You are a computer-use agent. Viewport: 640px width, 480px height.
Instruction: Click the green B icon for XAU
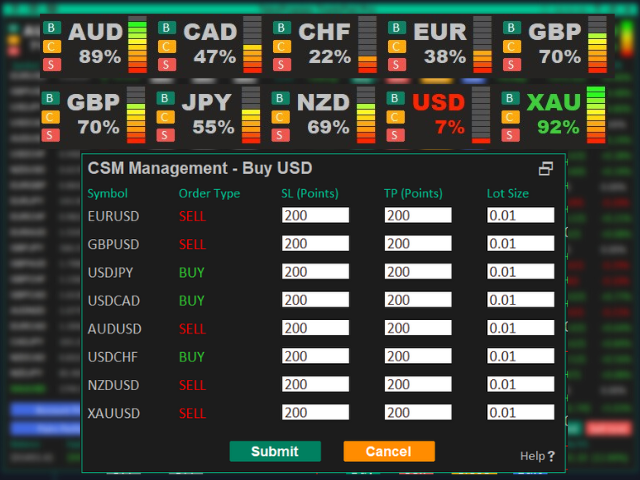click(511, 100)
